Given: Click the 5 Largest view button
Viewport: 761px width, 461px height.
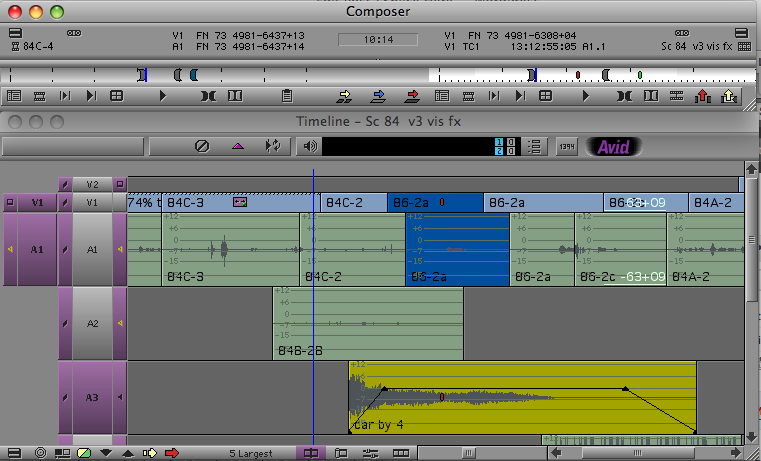Looking at the screenshot, I should pos(249,453).
